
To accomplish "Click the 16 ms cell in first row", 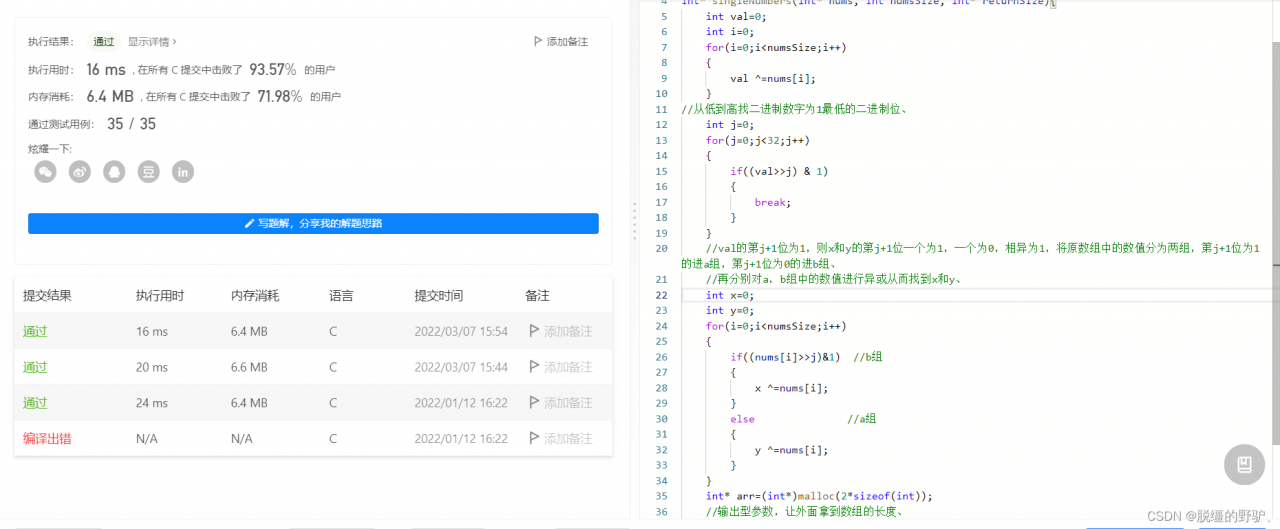I will [x=152, y=331].
